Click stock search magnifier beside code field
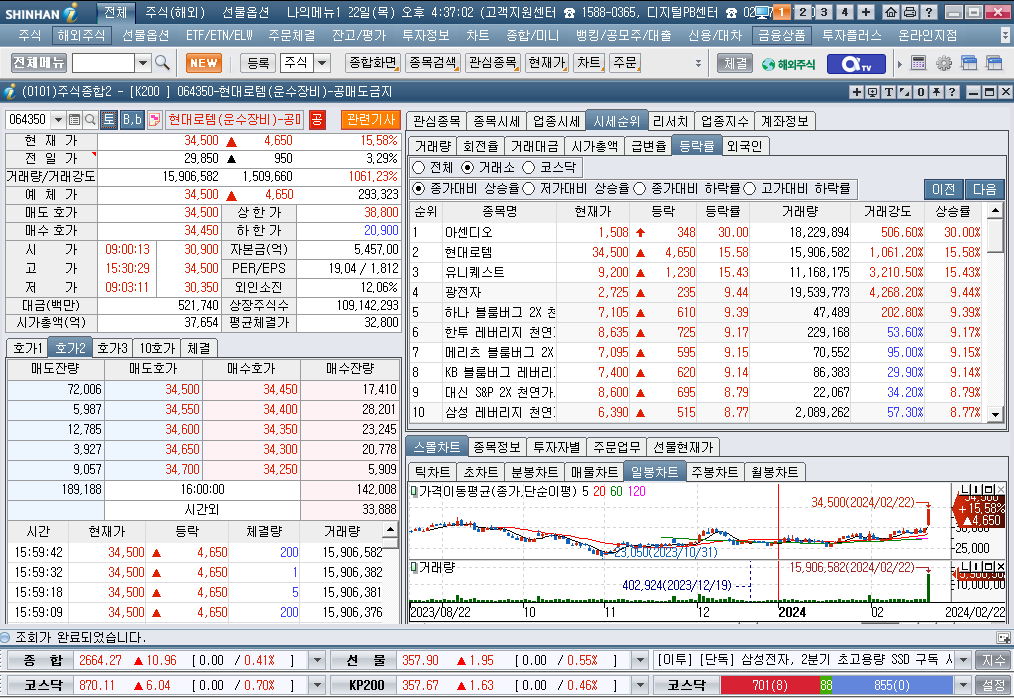Screen dimensions: 1014x699 pos(91,120)
